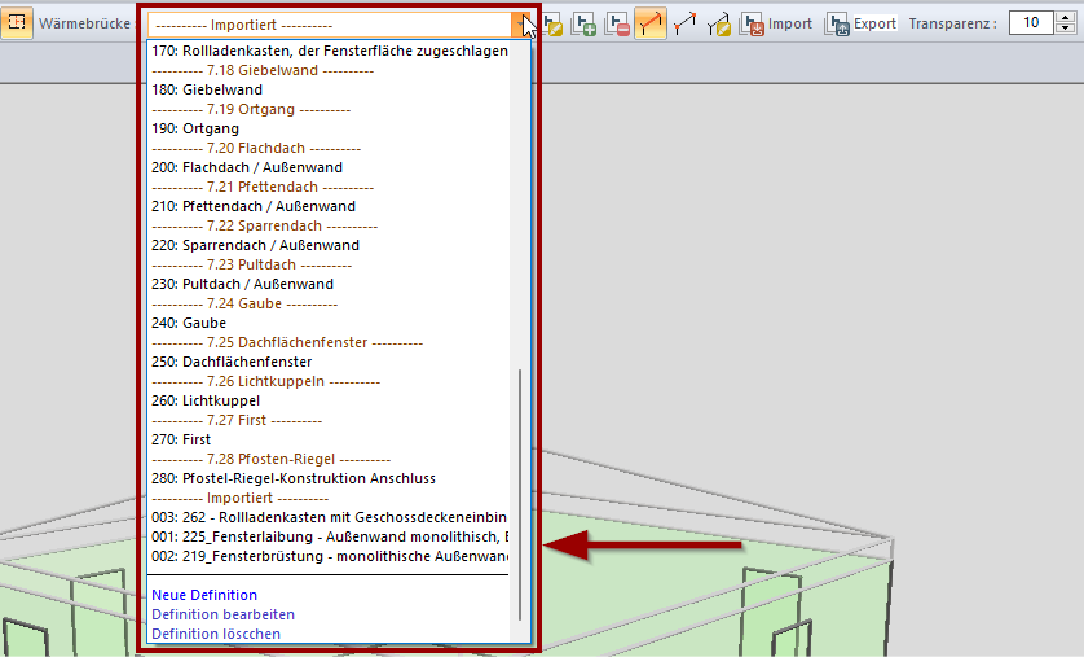Select the thermal bridge point edit tool

coord(685,24)
